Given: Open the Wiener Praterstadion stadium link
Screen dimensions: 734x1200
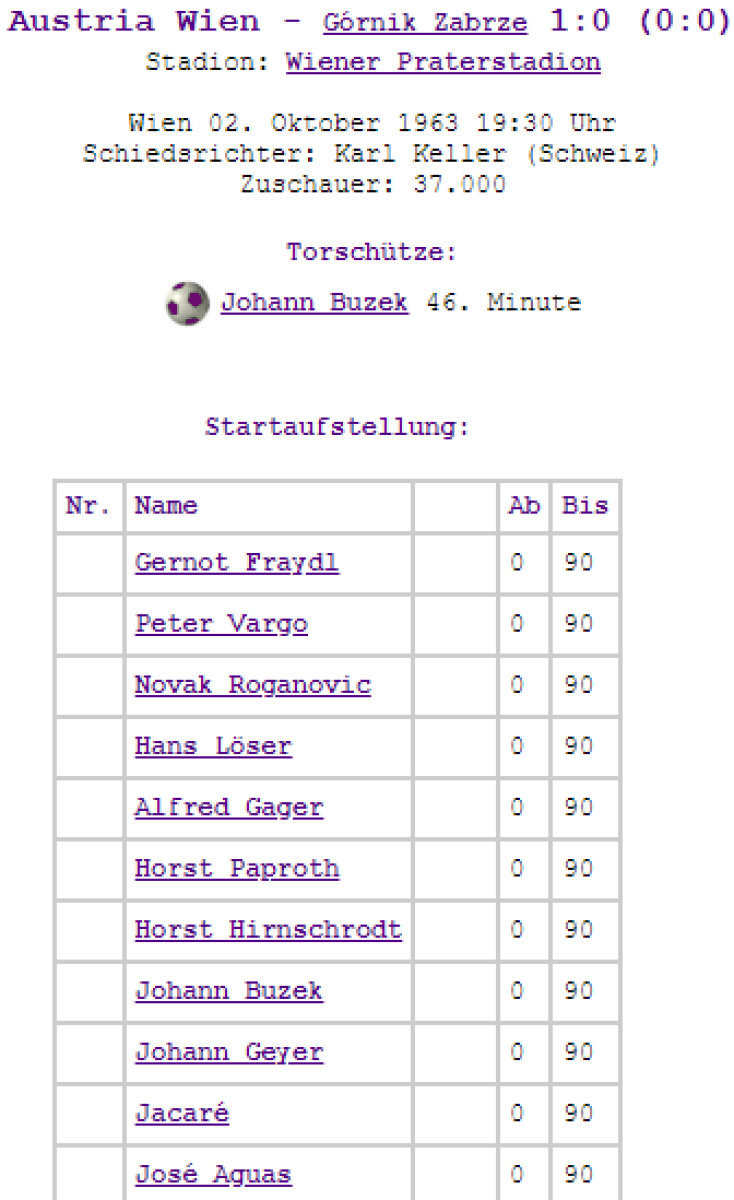Looking at the screenshot, I should click(443, 62).
